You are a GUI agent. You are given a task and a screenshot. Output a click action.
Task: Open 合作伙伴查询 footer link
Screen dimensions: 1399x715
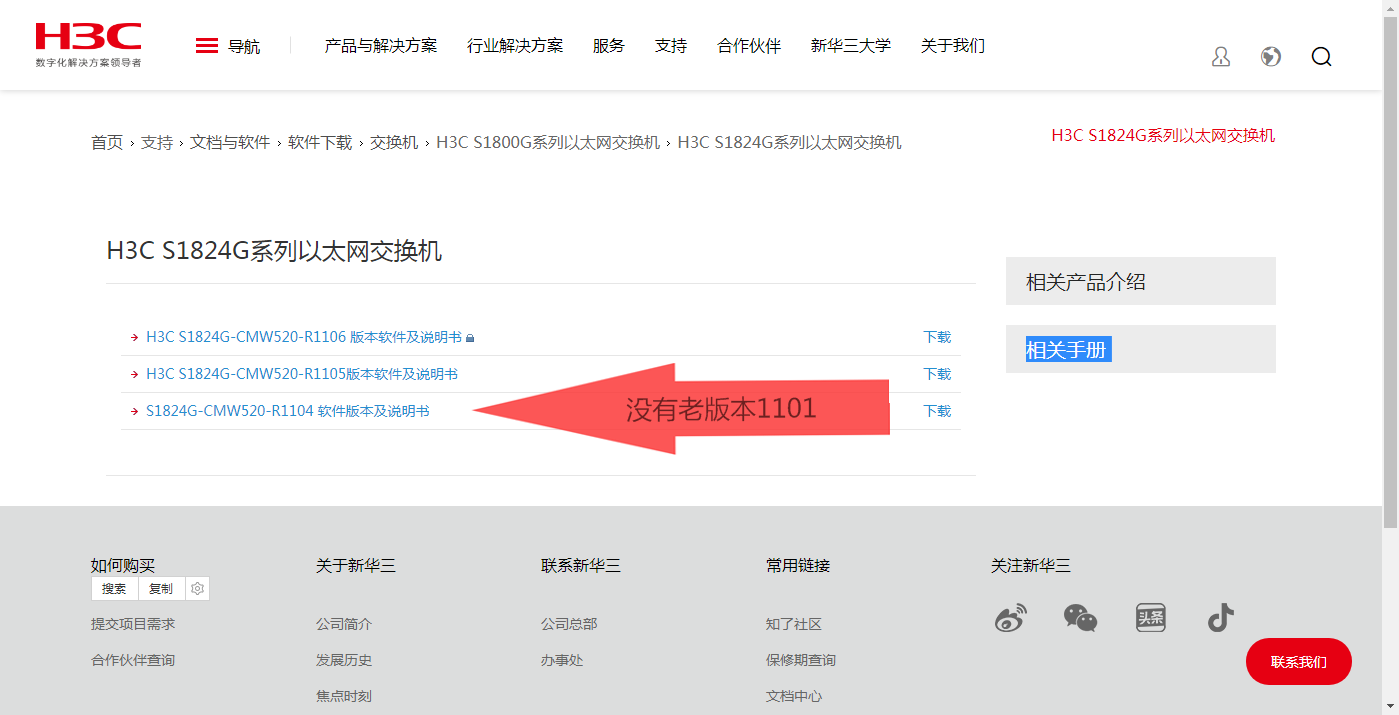133,660
